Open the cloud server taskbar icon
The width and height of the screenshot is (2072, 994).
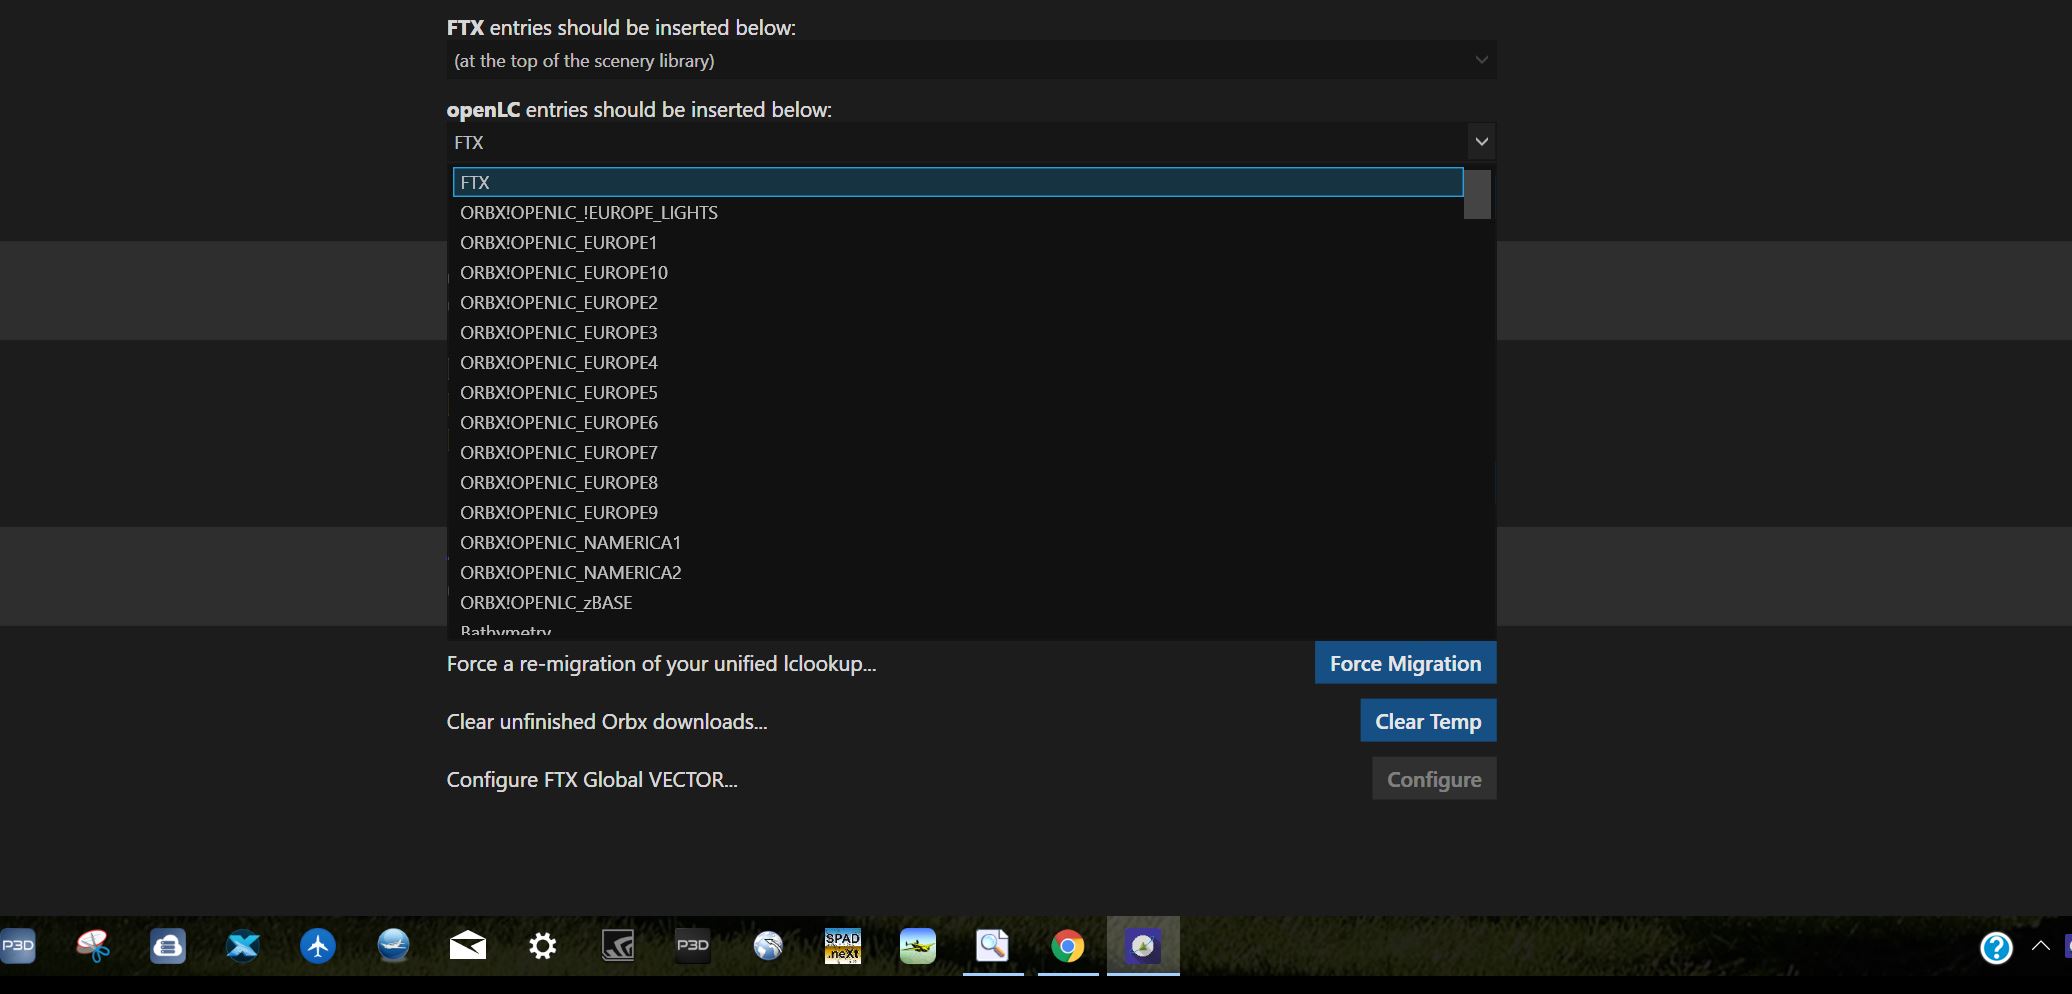[168, 946]
